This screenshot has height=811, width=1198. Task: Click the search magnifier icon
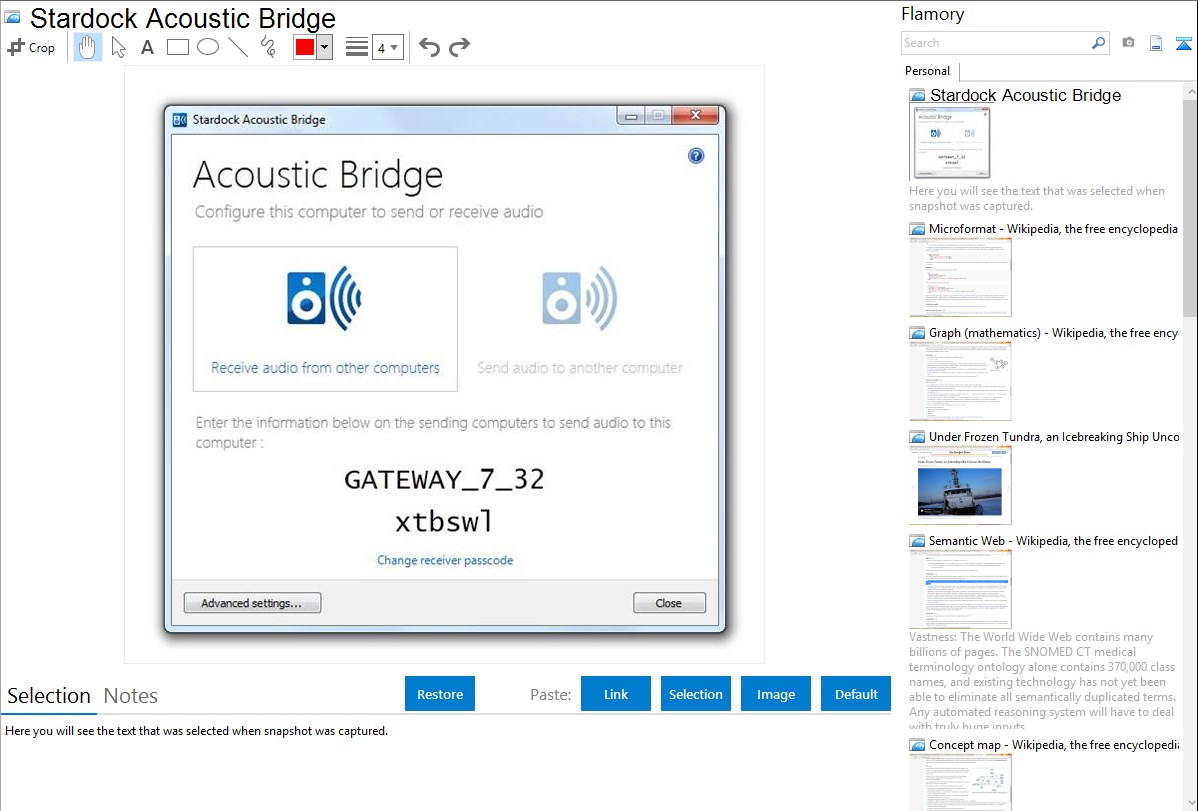1098,43
